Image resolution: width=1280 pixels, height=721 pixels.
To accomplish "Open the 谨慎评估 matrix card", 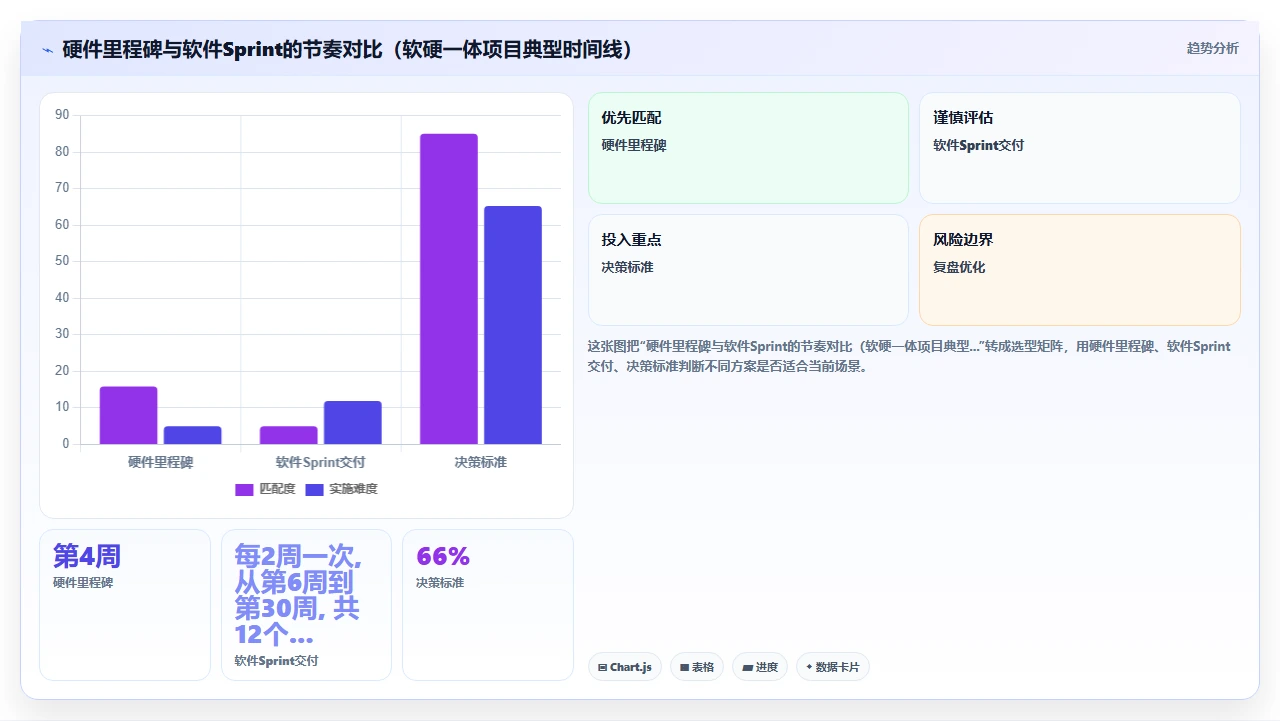I will [x=1080, y=148].
